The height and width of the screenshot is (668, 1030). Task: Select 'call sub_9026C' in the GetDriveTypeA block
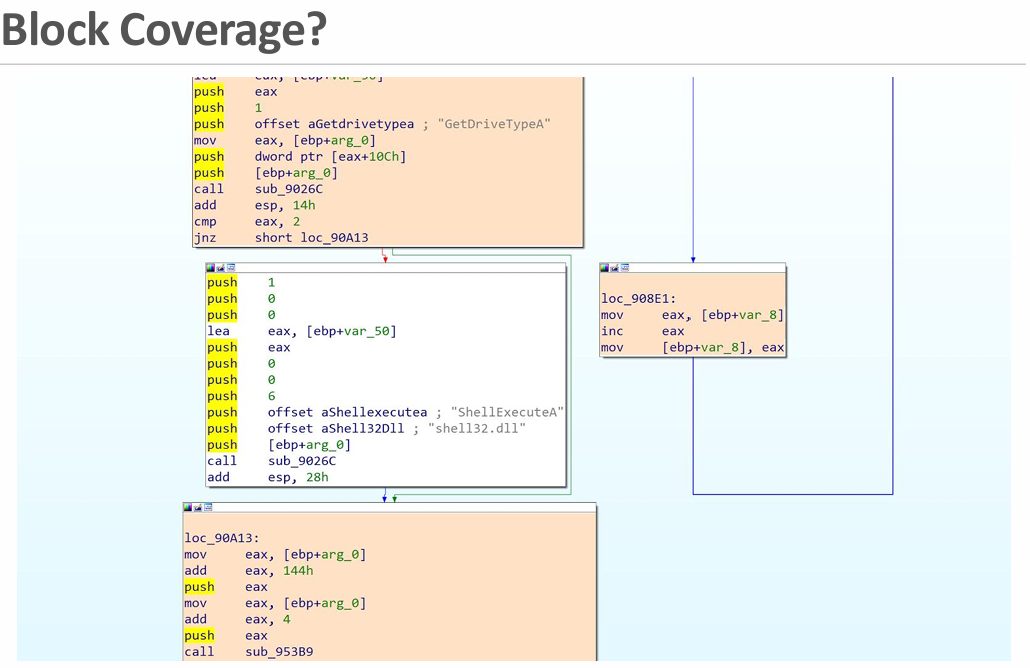pyautogui.click(x=258, y=189)
